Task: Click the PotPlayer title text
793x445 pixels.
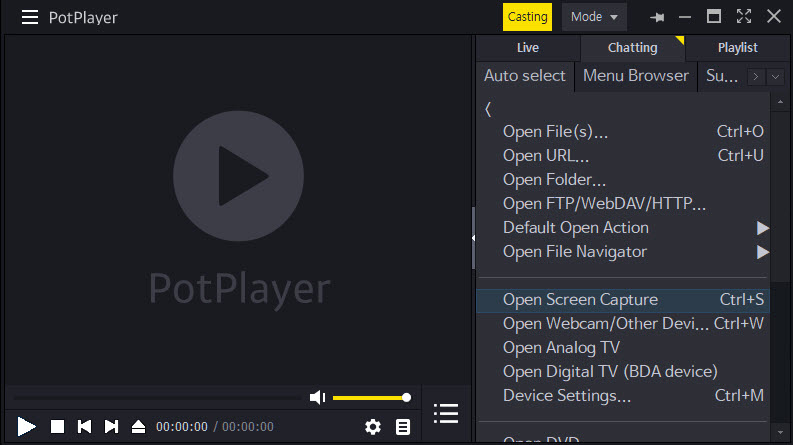Action: (x=83, y=18)
